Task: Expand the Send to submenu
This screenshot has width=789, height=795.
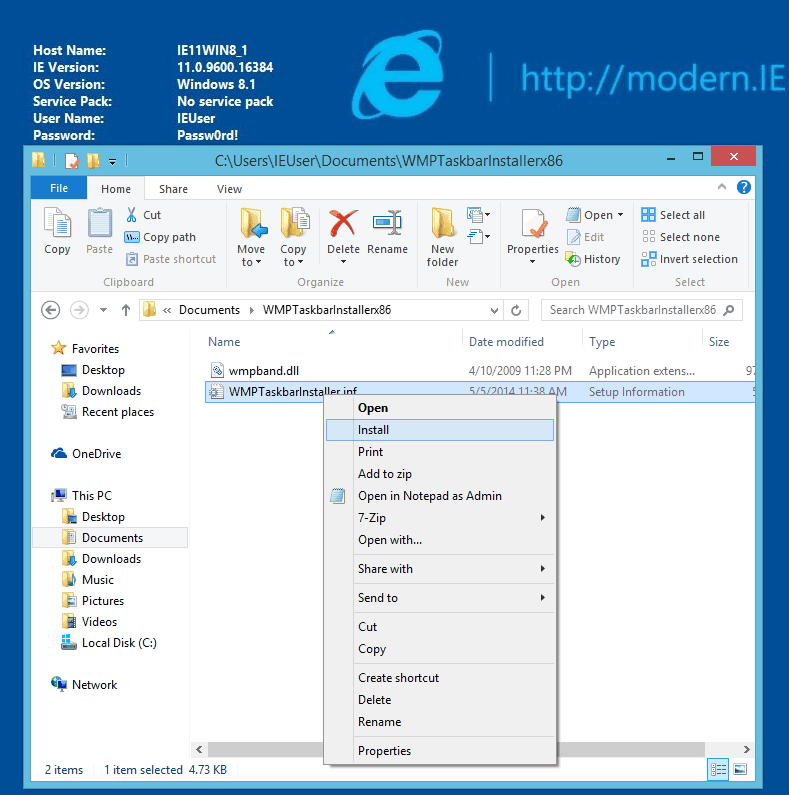Action: point(440,598)
